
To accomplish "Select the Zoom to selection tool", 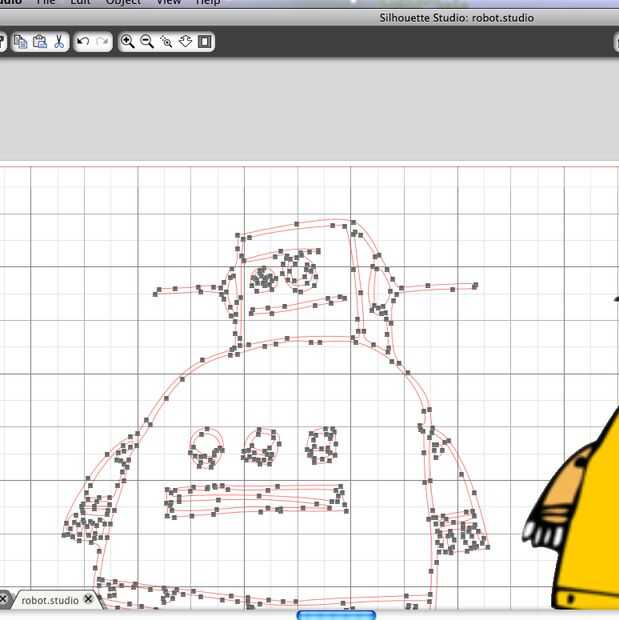I will (166, 41).
